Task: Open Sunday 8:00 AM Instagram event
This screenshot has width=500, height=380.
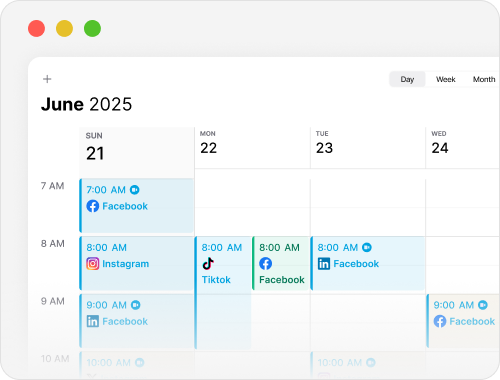Action: click(x=137, y=263)
